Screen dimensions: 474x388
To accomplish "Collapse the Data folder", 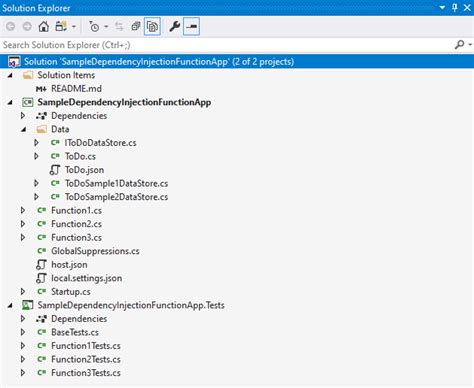I will (24, 129).
